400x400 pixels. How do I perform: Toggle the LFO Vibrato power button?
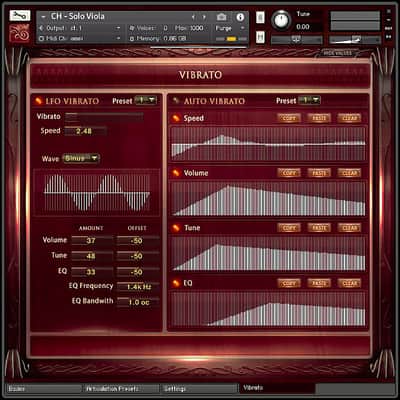coord(39,101)
